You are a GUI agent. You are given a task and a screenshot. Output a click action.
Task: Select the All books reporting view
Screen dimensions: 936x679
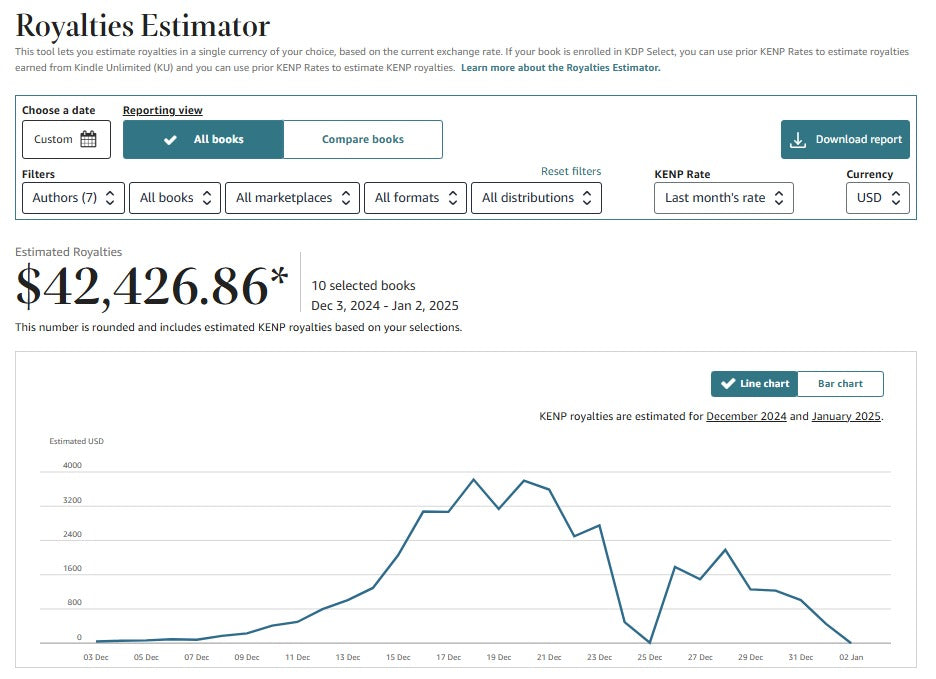click(x=204, y=140)
